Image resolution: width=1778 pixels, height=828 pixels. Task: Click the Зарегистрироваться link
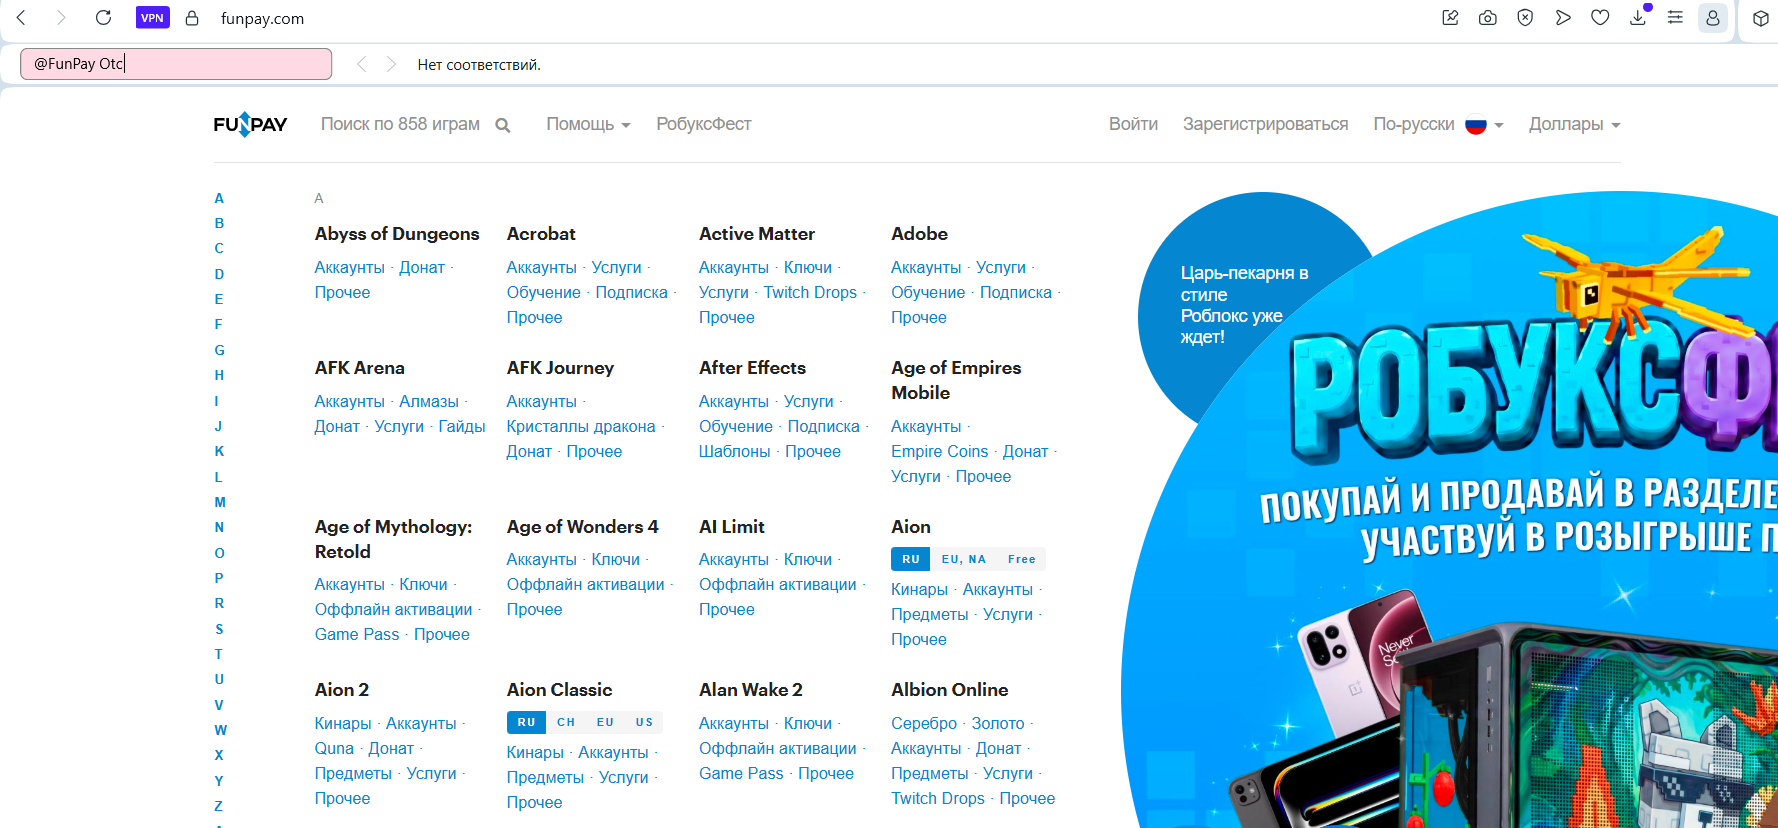[x=1265, y=124]
